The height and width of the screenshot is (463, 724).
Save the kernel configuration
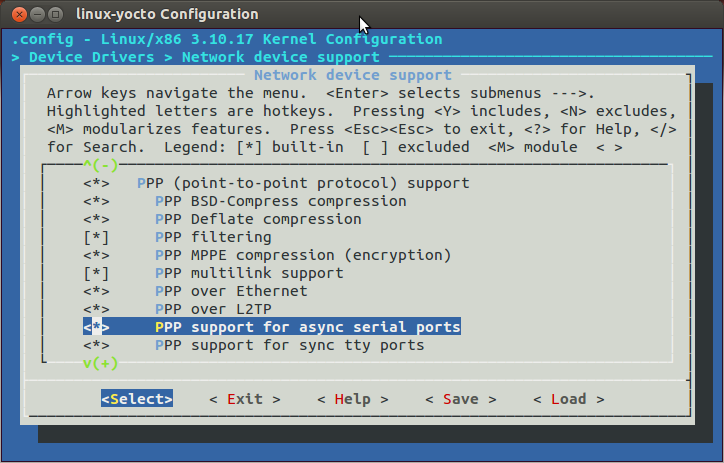point(460,399)
